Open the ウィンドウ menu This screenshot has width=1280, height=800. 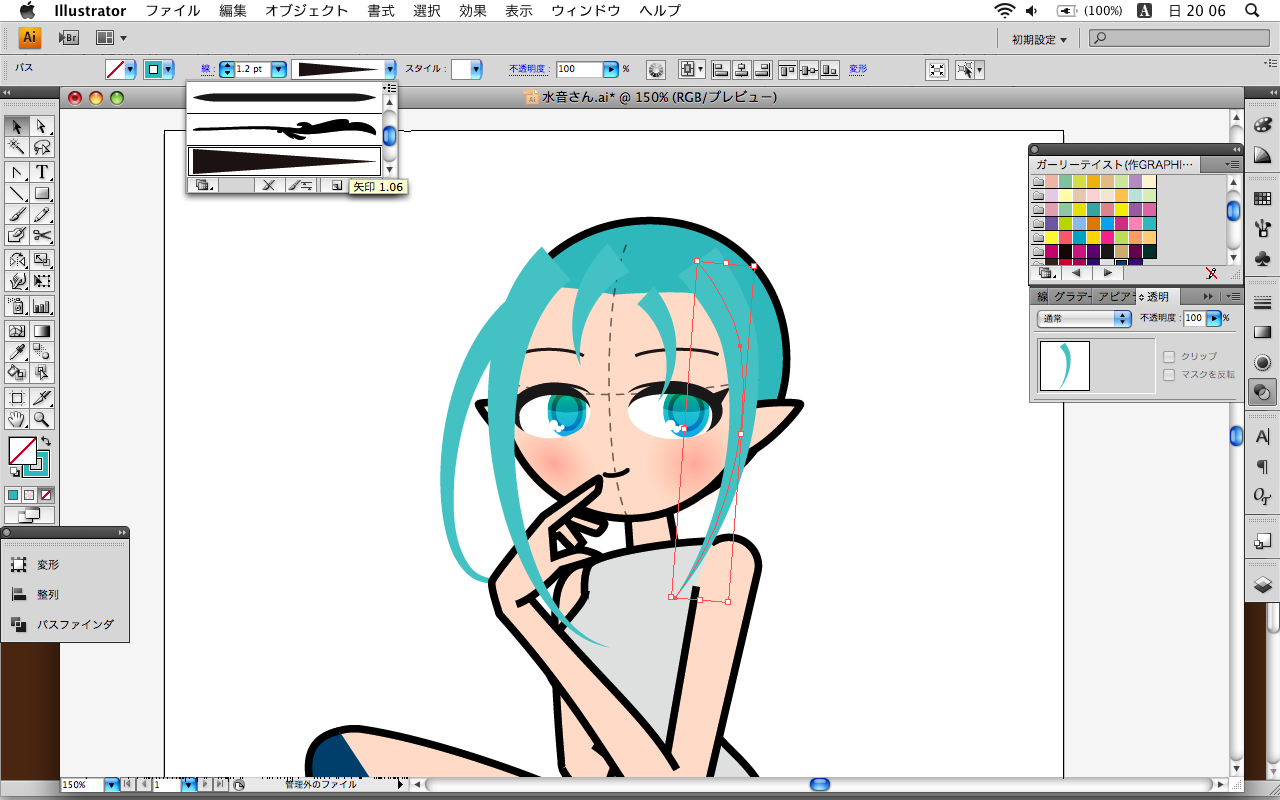[x=585, y=11]
